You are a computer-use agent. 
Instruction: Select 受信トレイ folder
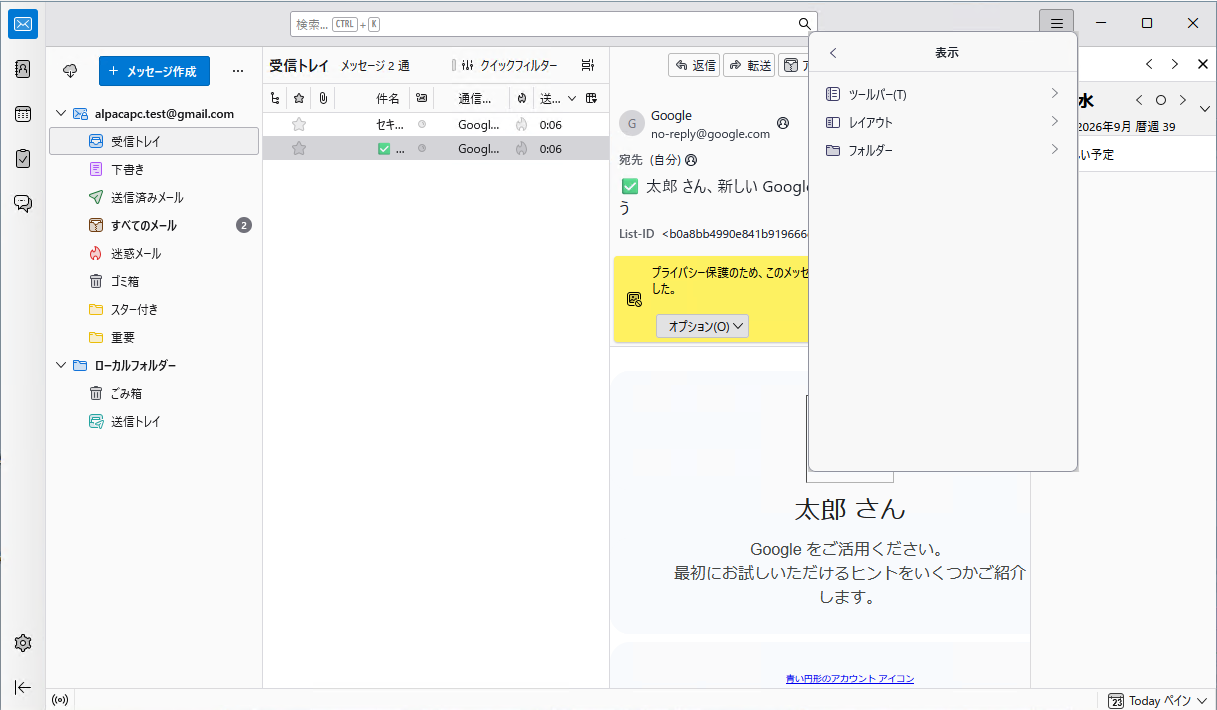coord(154,141)
